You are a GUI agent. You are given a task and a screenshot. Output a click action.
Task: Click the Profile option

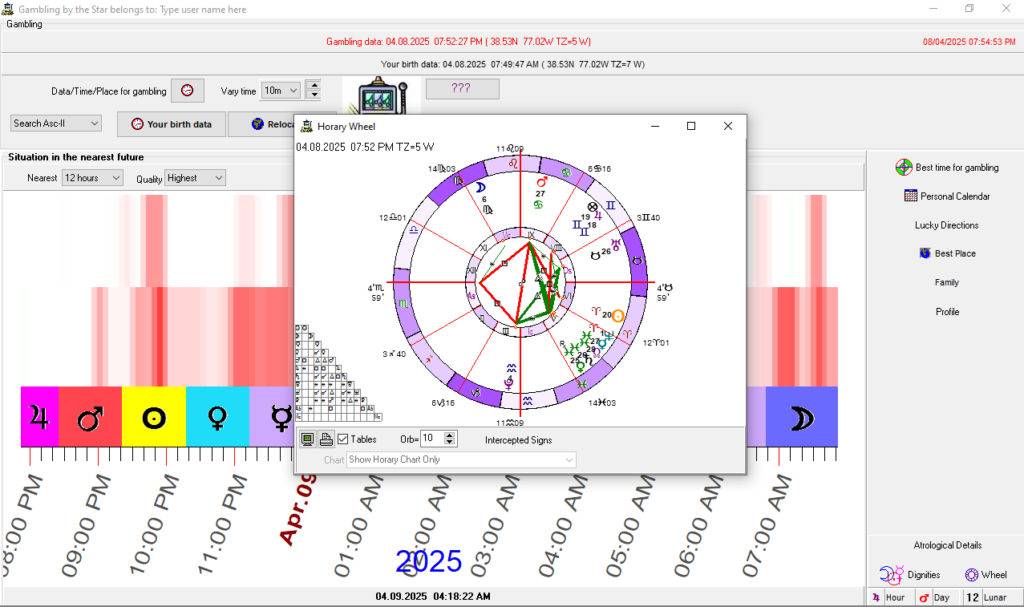pos(947,312)
